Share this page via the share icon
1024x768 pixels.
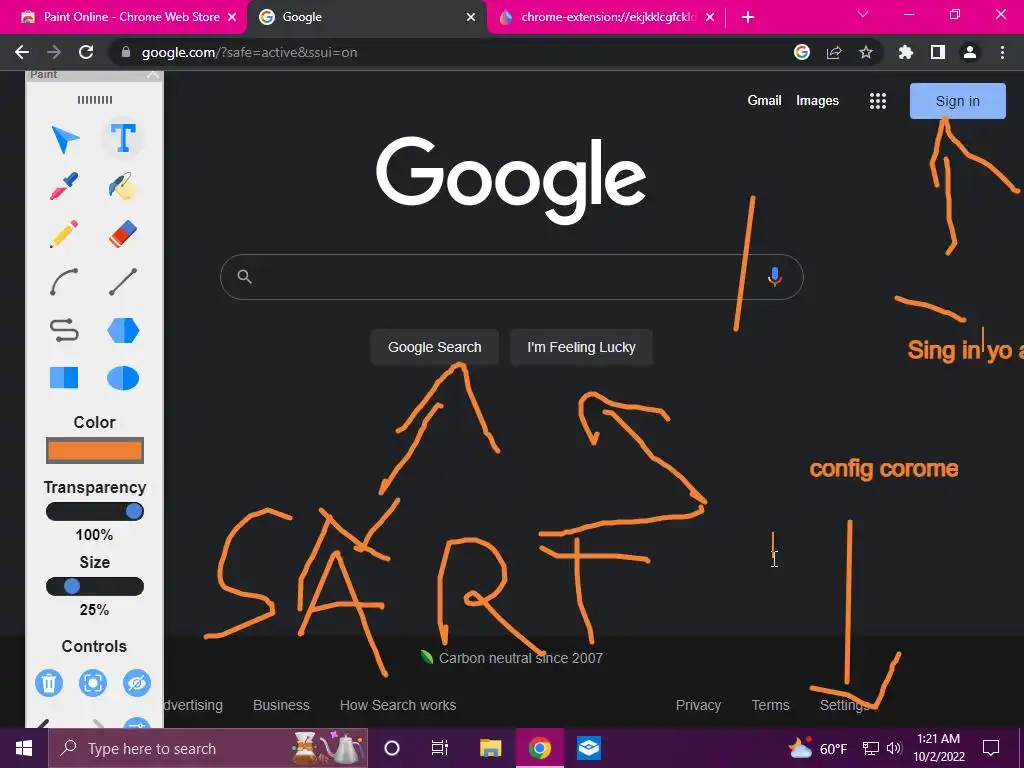834,52
